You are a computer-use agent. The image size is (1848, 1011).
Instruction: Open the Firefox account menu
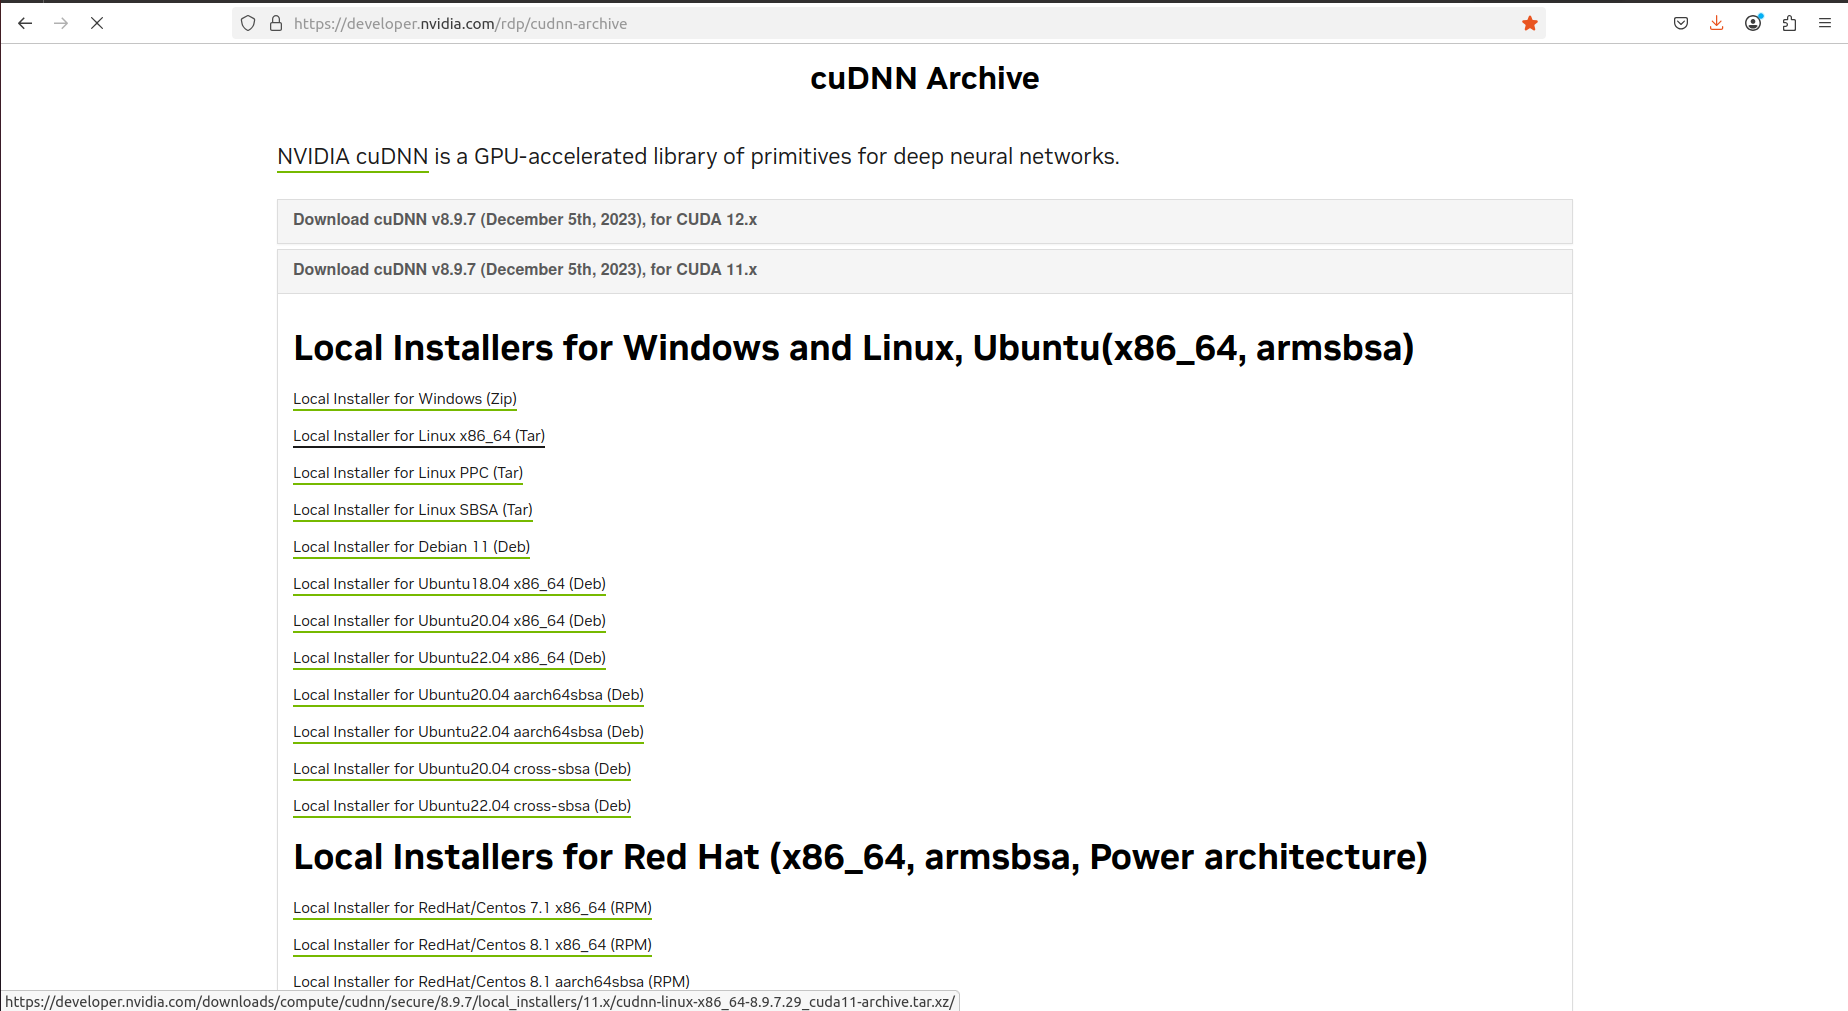click(1753, 23)
